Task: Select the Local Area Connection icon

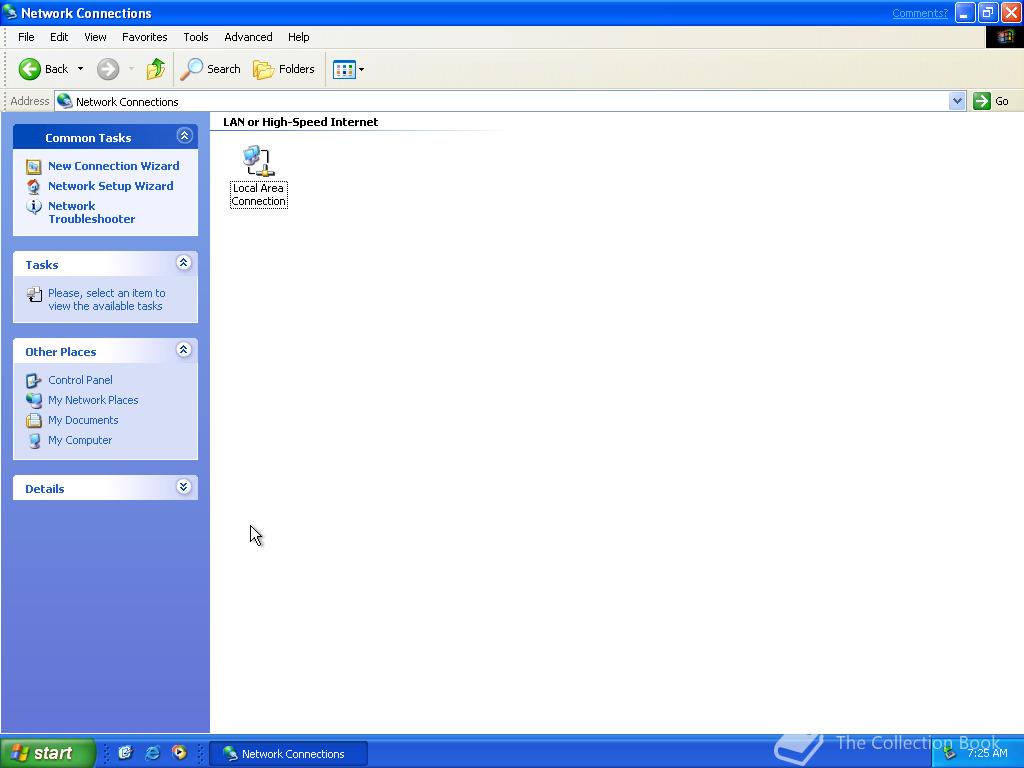Action: (258, 161)
